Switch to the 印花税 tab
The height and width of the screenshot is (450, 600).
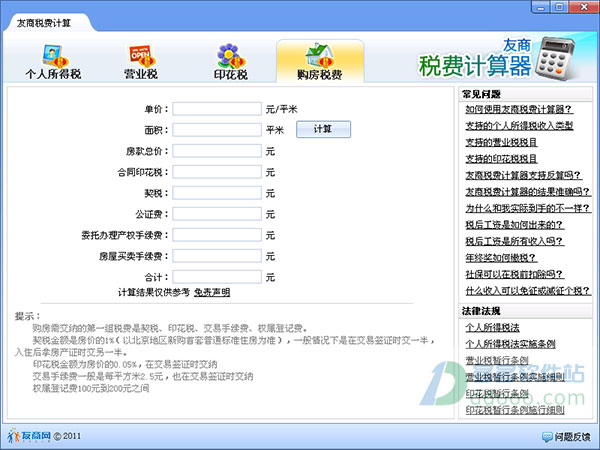click(230, 62)
